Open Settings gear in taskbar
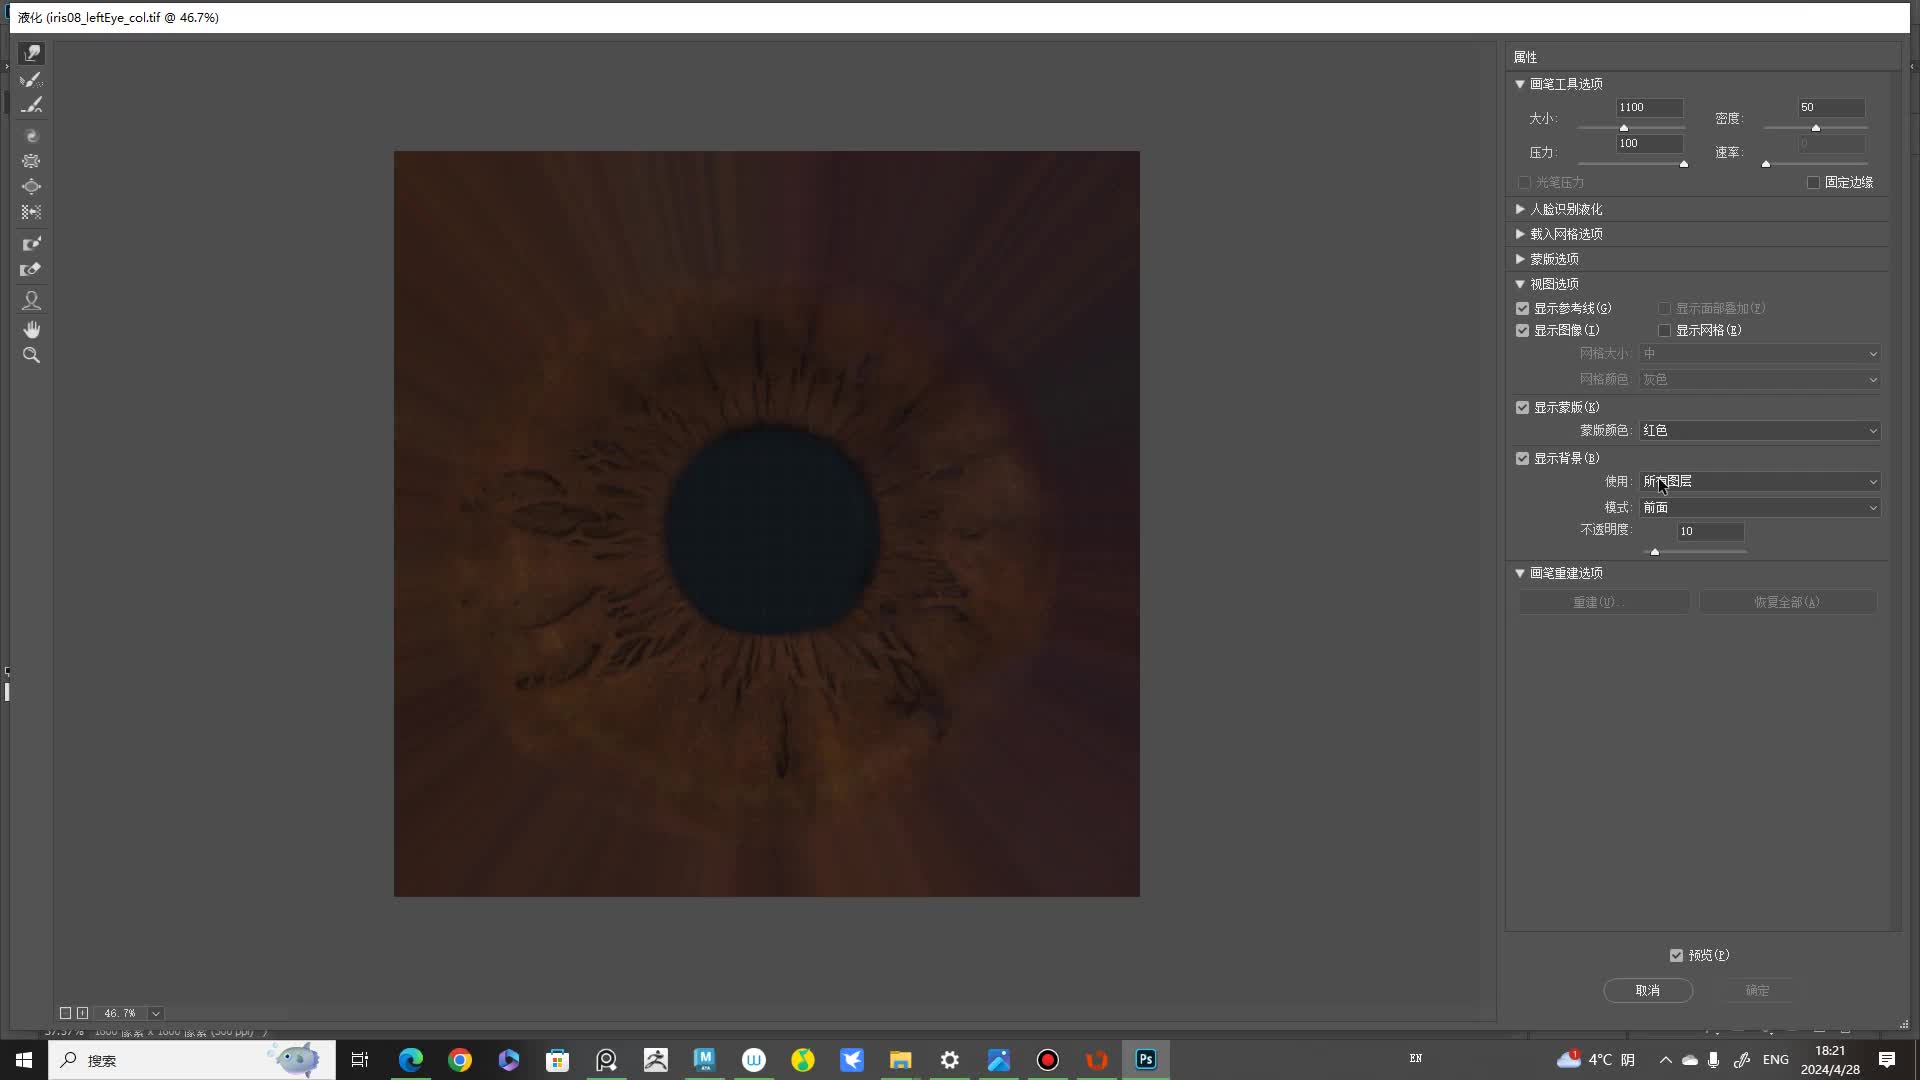Image resolution: width=1920 pixels, height=1080 pixels. coord(950,1060)
